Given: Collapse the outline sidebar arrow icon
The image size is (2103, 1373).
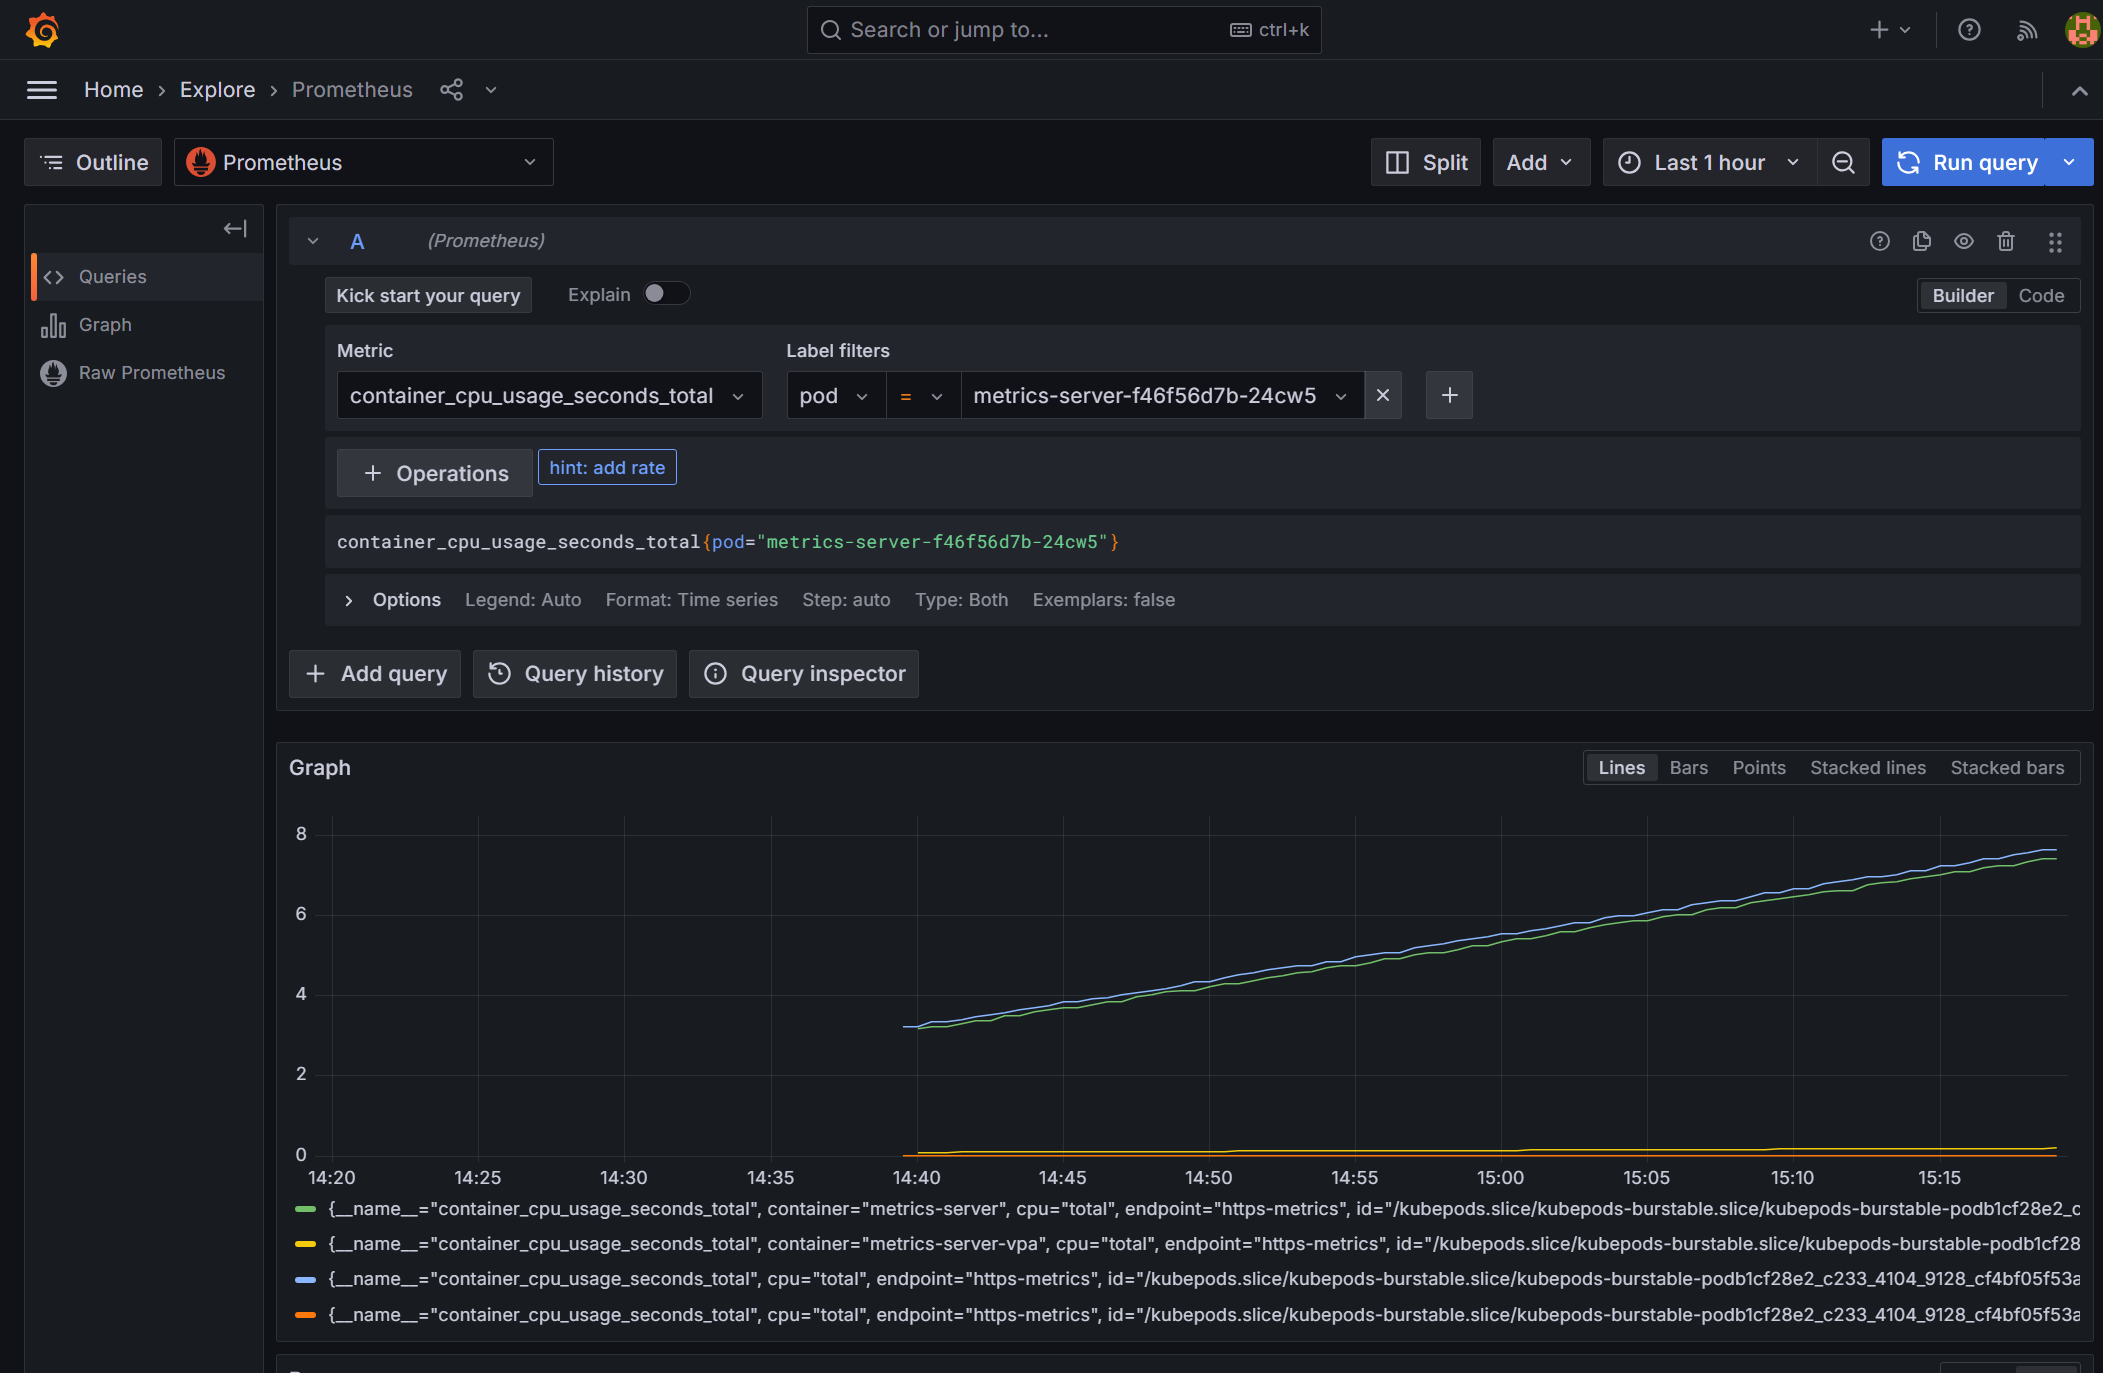Looking at the screenshot, I should (235, 229).
